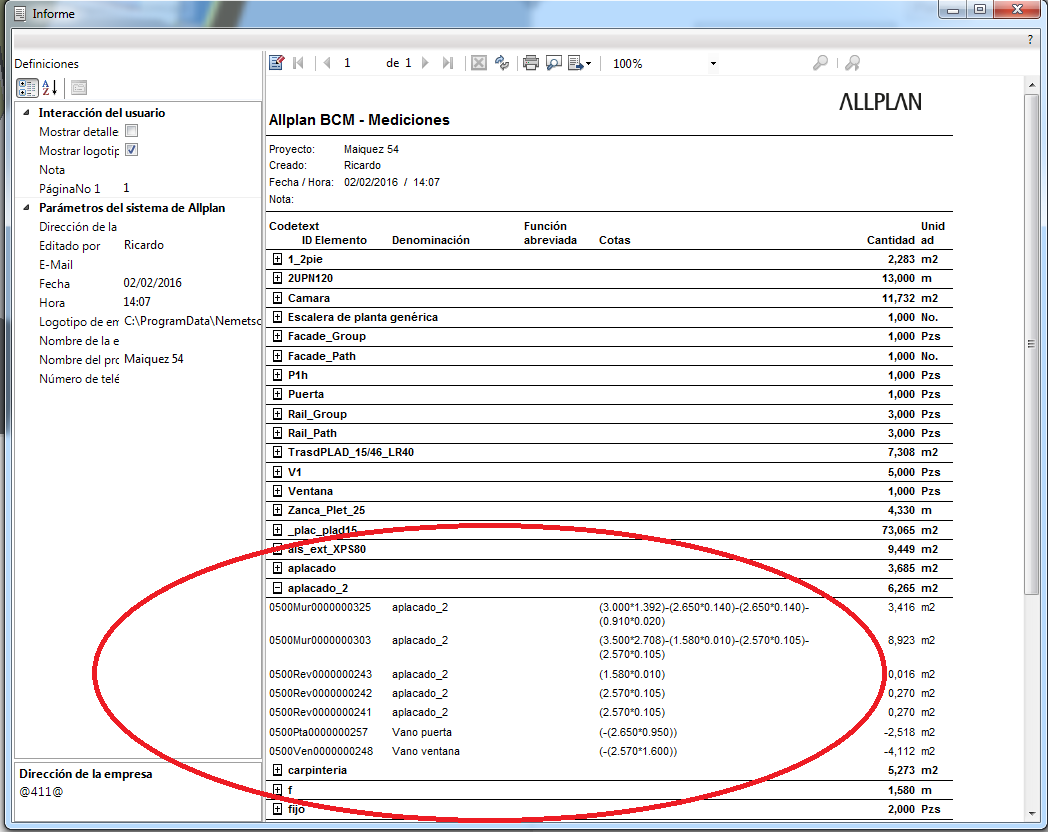
Task: Expand the Rail_Path row
Action: tap(277, 433)
